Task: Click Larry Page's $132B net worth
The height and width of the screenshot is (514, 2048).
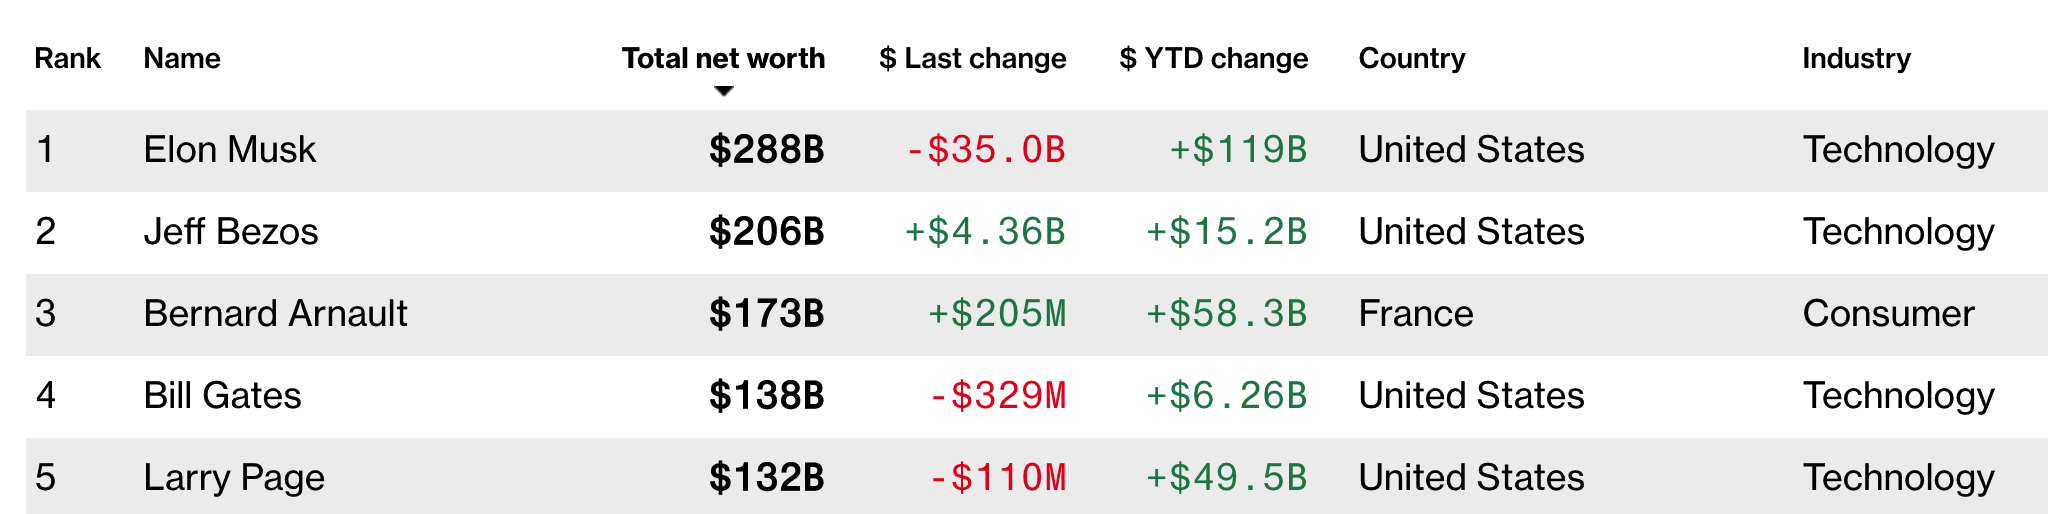Action: pyautogui.click(x=766, y=478)
